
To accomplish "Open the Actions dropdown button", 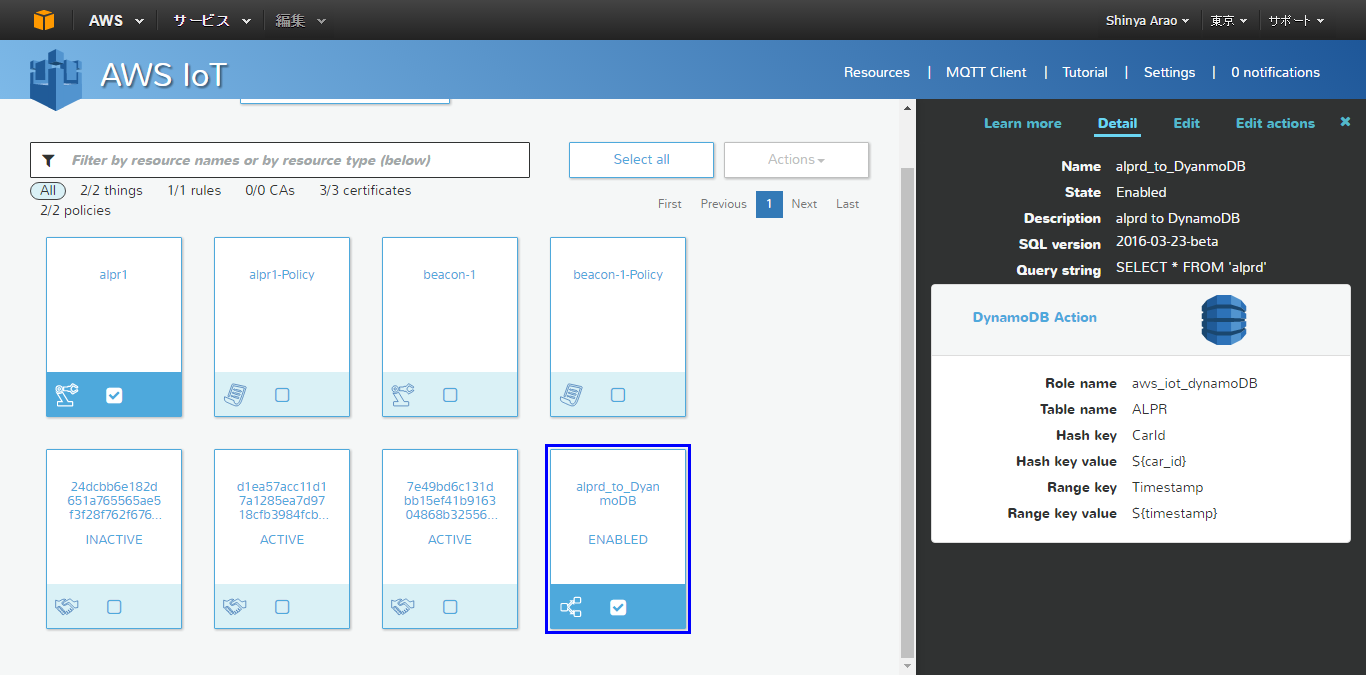I will click(796, 160).
